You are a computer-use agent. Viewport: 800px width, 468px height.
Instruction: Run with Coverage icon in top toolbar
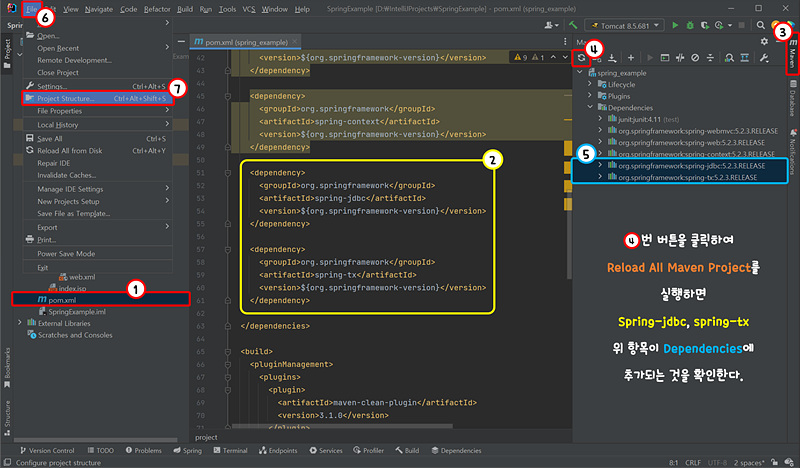click(705, 25)
